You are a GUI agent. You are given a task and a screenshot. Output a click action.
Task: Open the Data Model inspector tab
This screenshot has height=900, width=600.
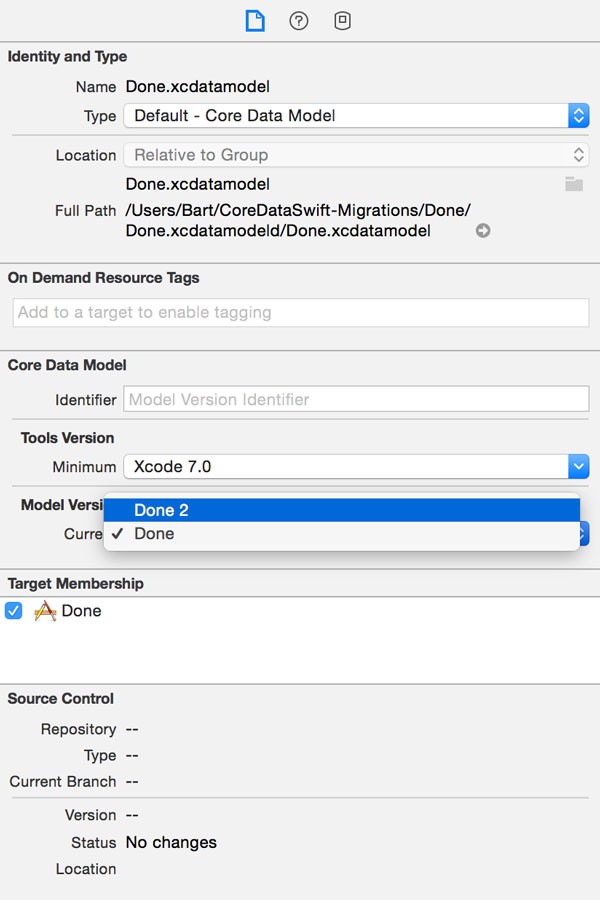pos(342,21)
